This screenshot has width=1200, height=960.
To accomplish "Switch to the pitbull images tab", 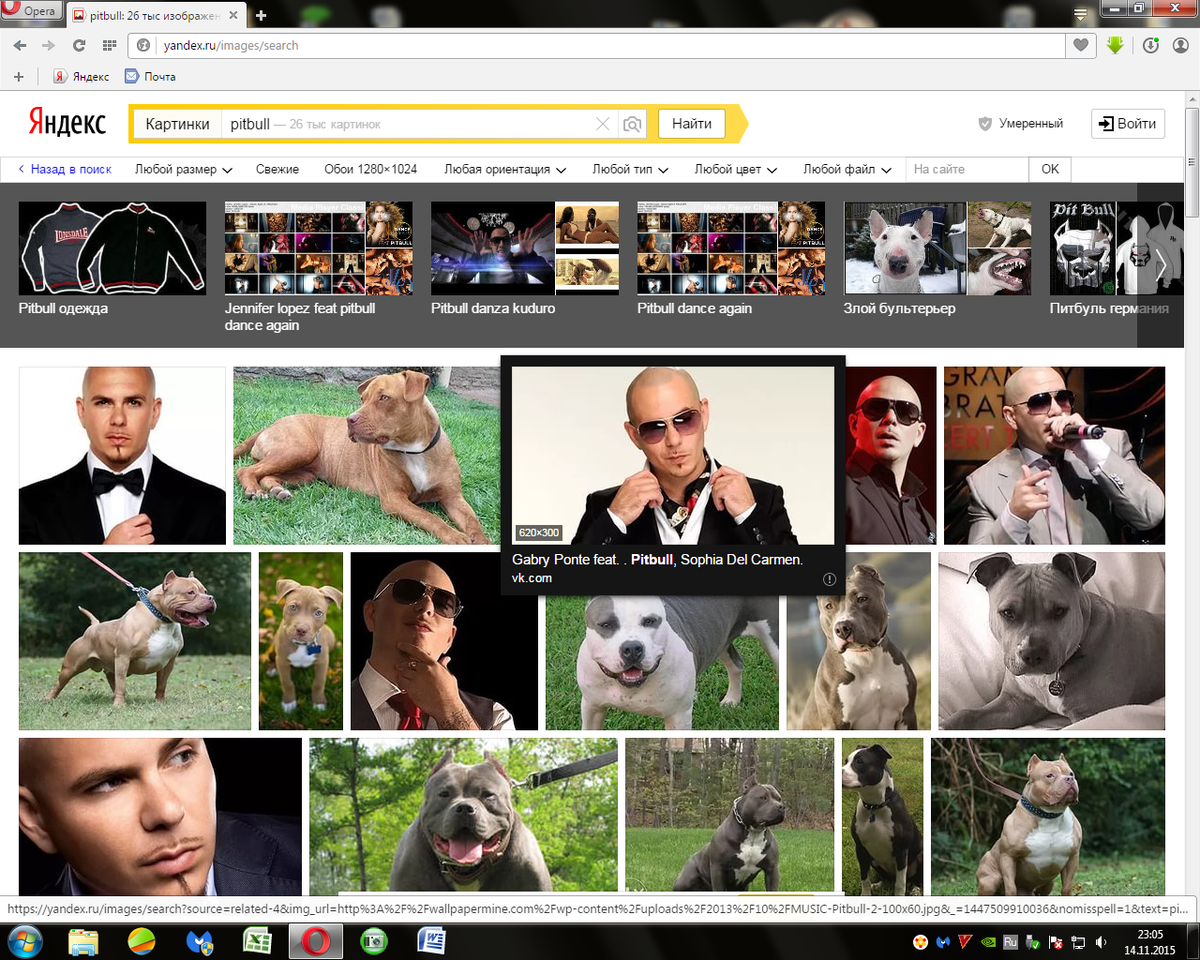I will pyautogui.click(x=157, y=15).
